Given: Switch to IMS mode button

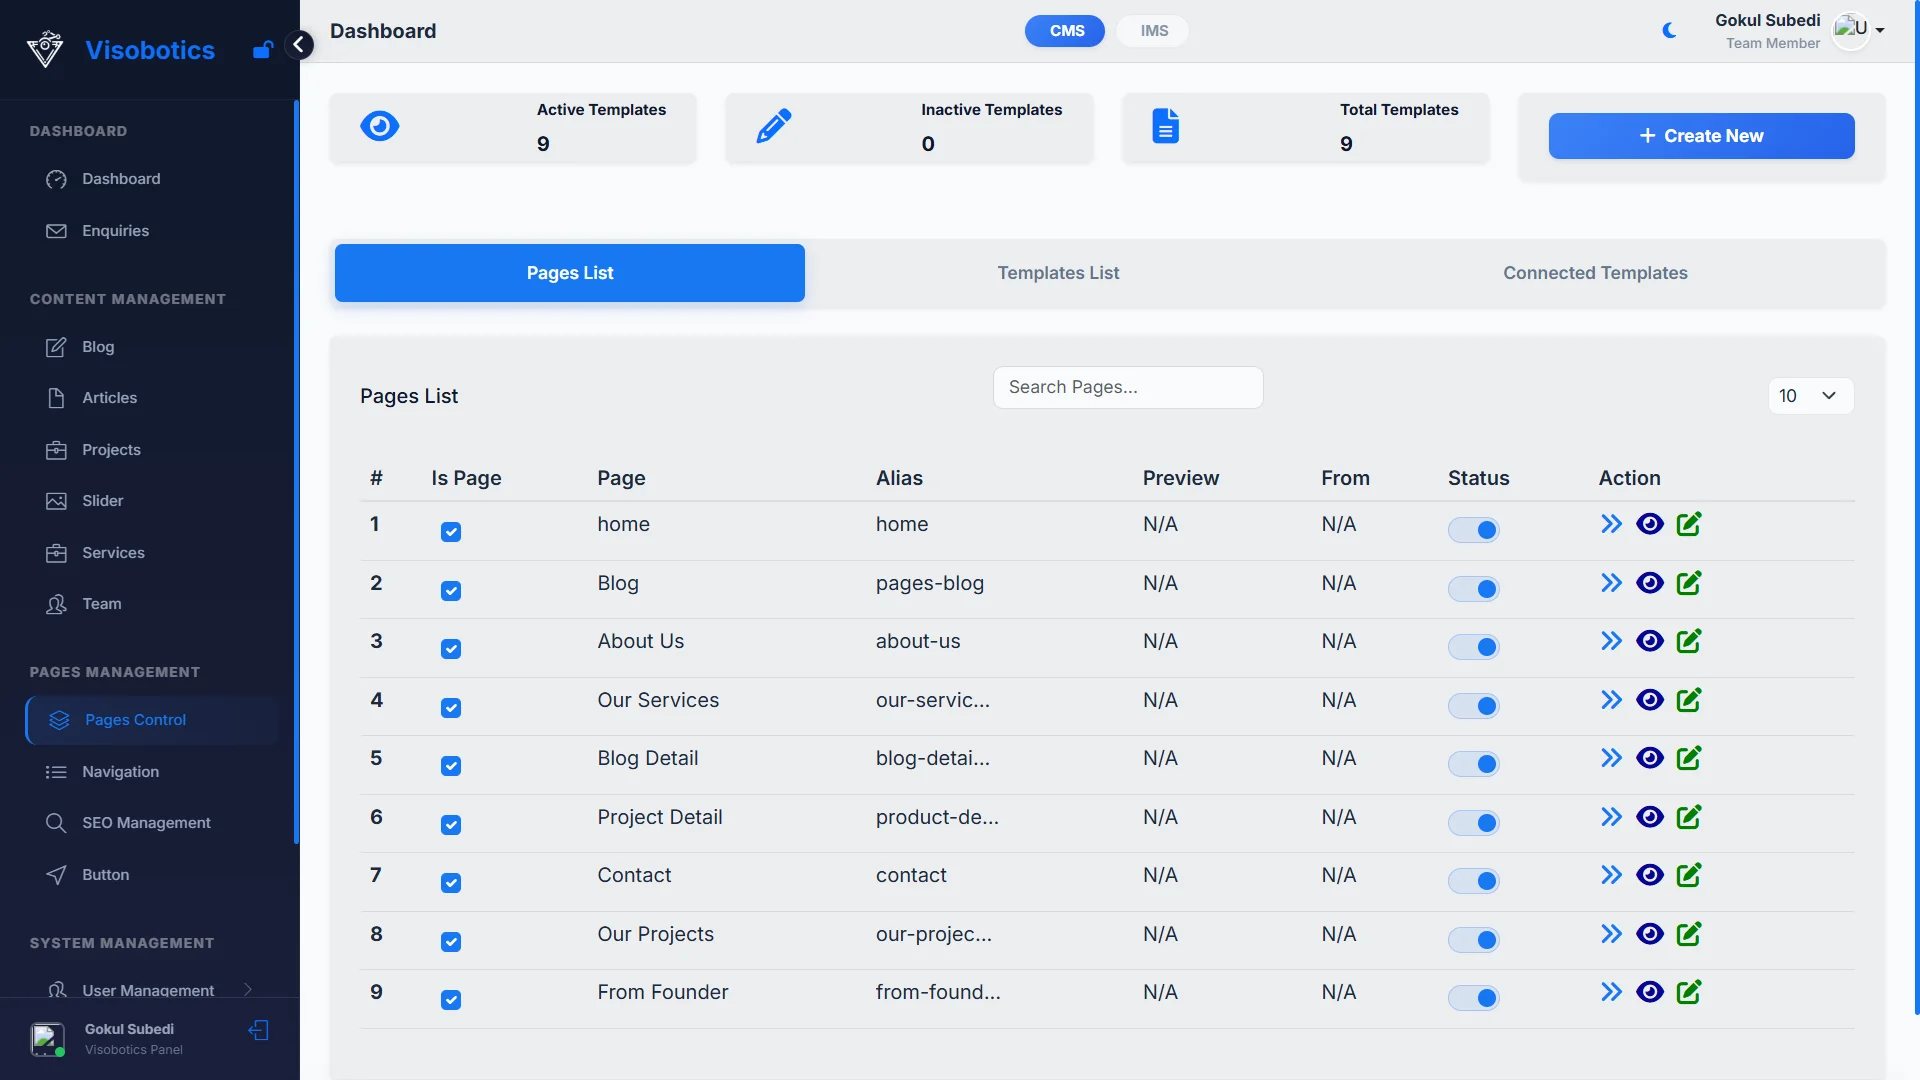Looking at the screenshot, I should click(1154, 31).
